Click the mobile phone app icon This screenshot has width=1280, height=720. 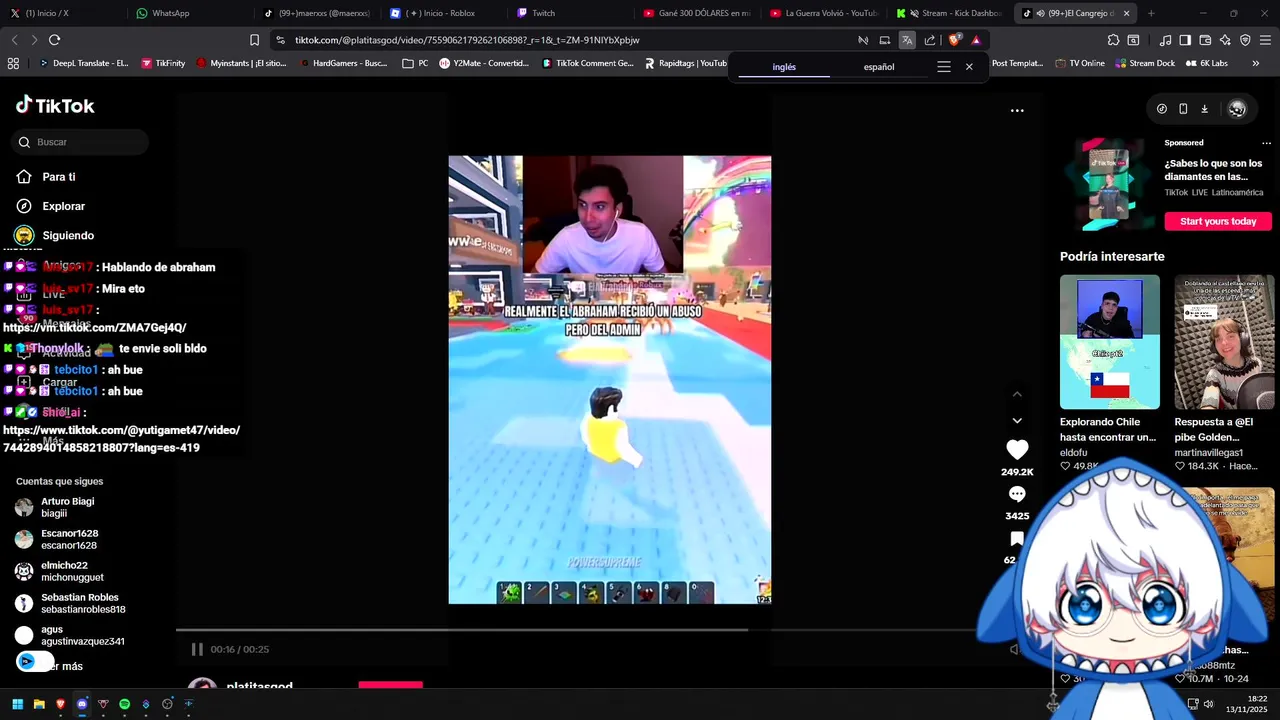1183,109
